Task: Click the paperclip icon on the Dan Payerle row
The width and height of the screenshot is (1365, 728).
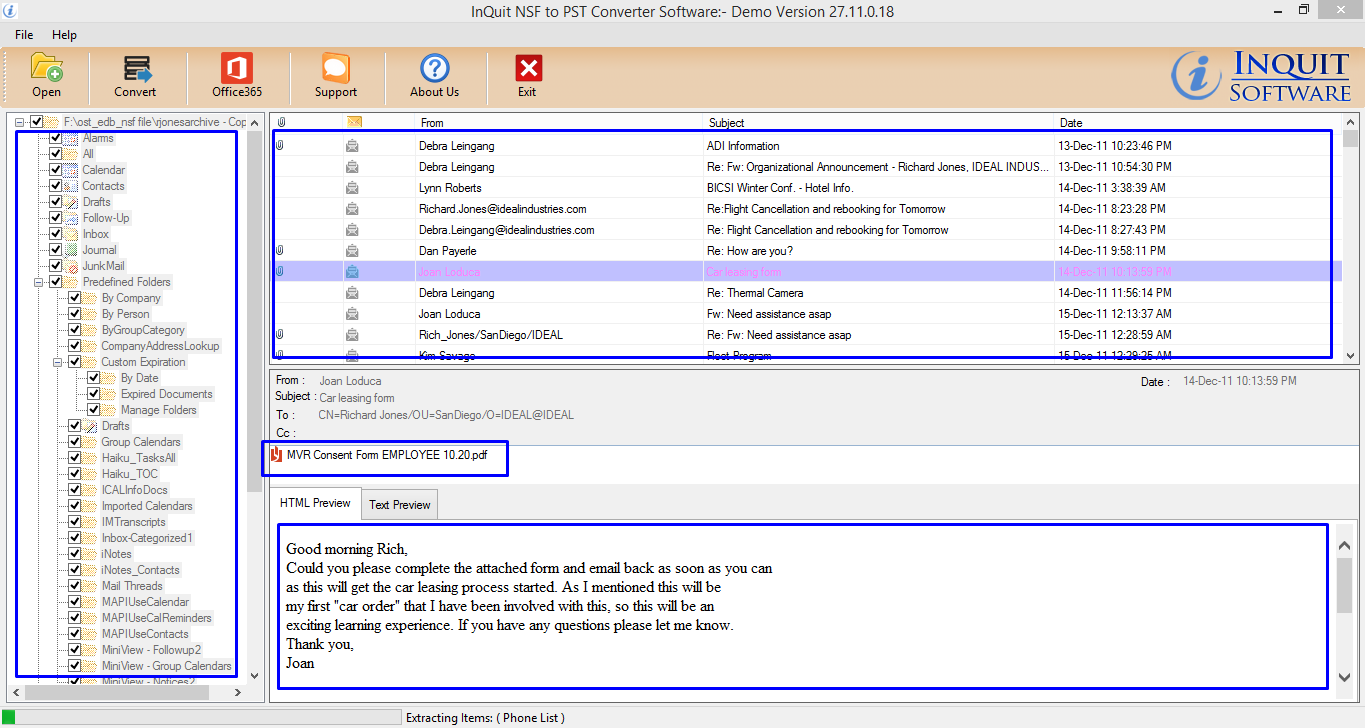Action: [280, 251]
